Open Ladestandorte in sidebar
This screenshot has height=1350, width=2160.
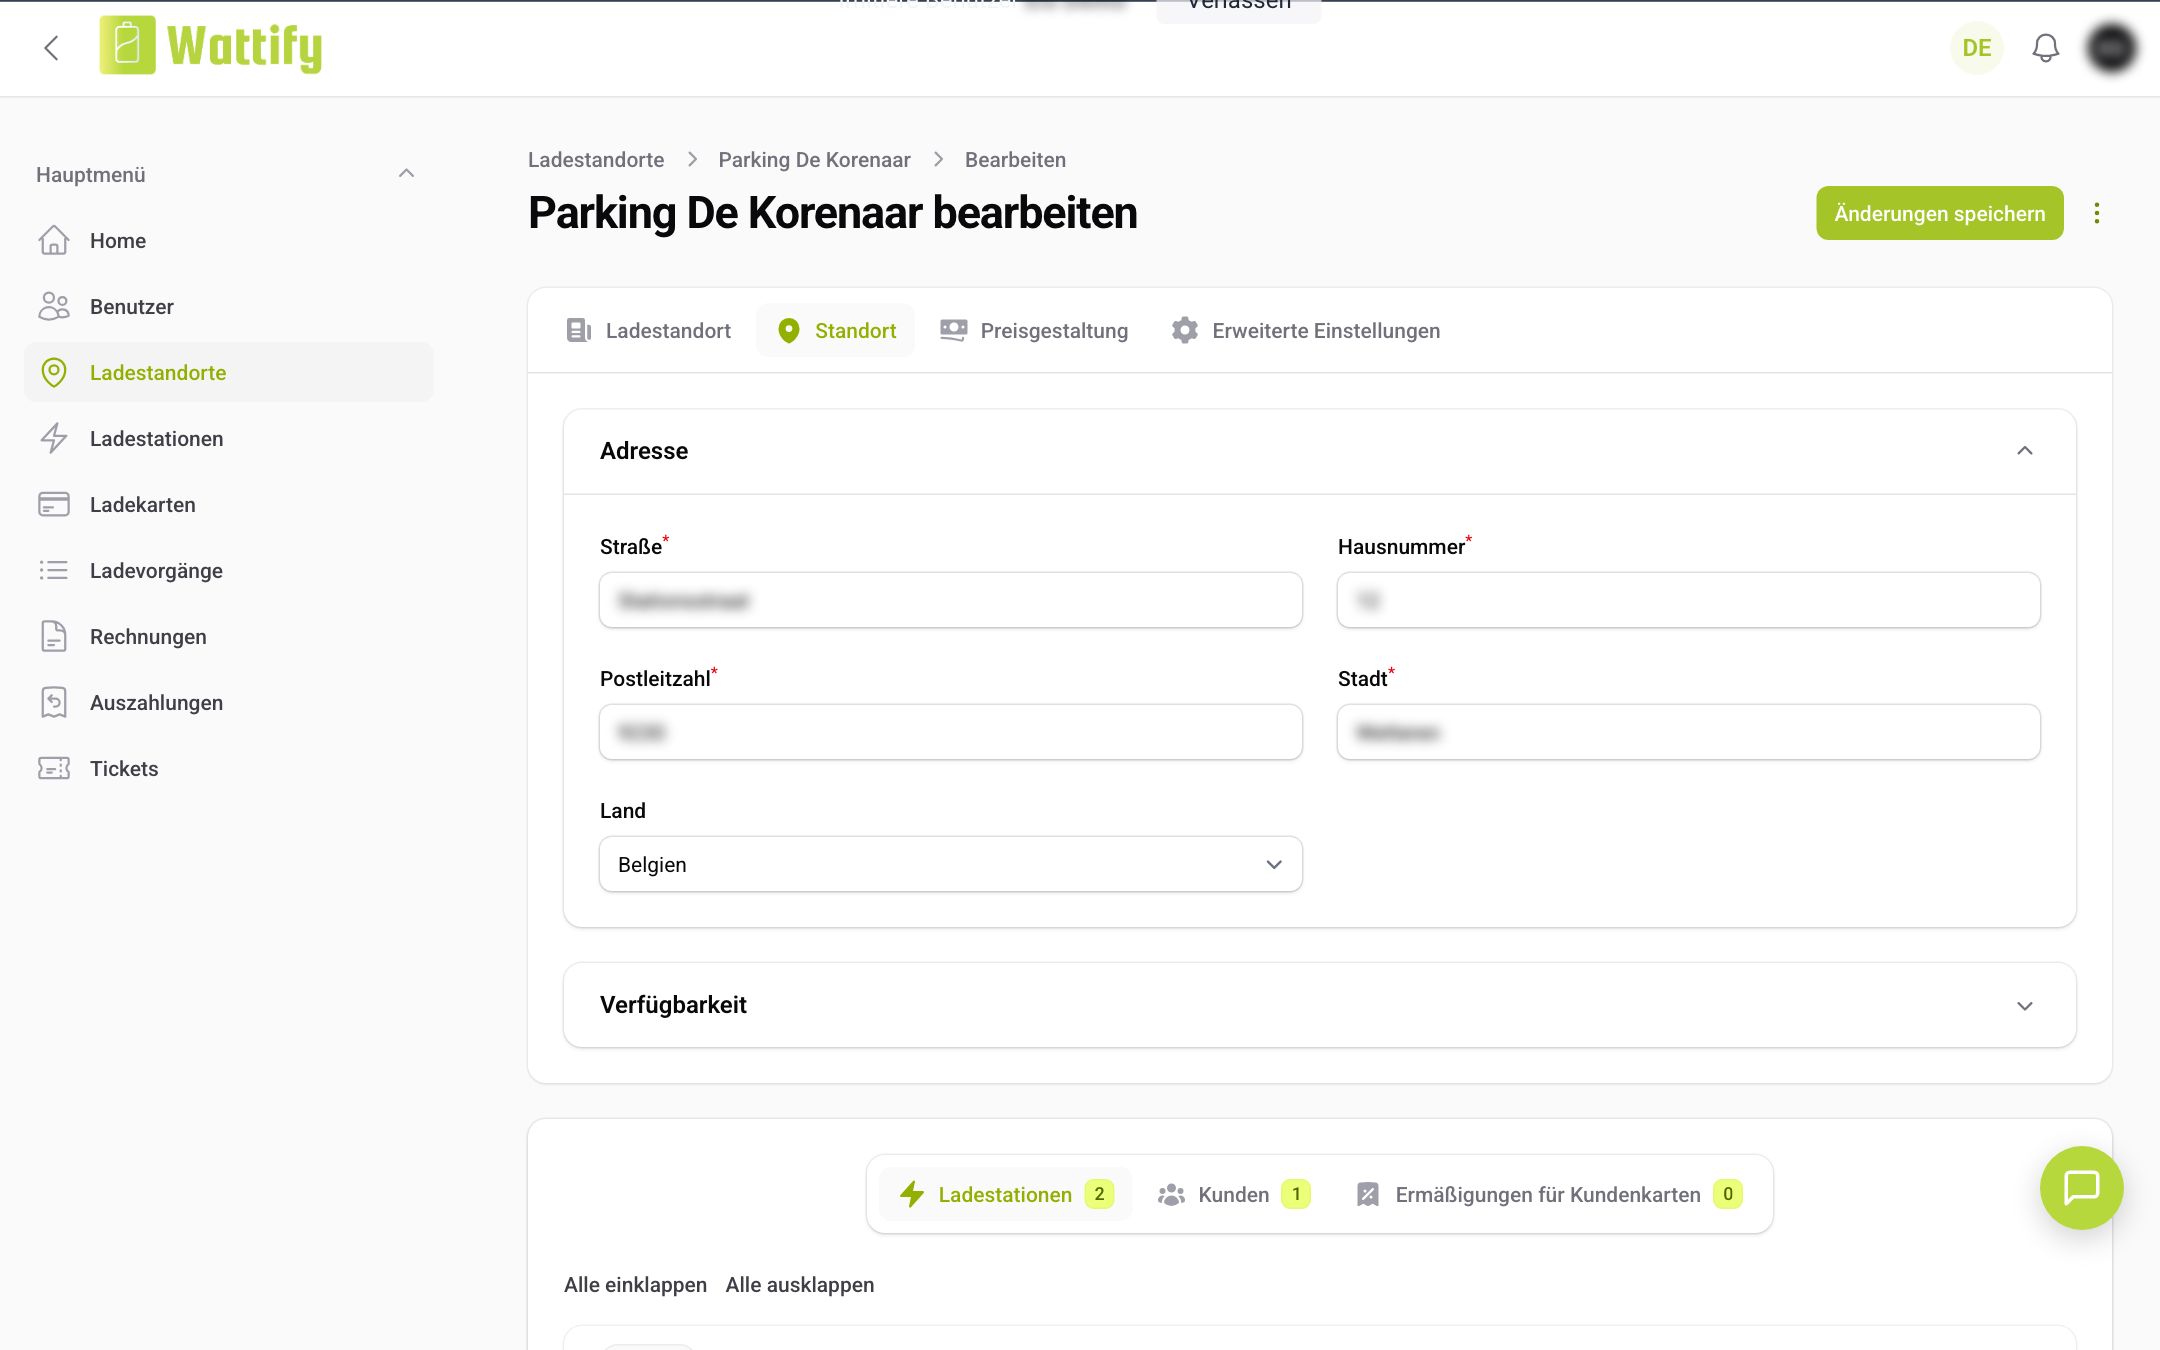229,372
